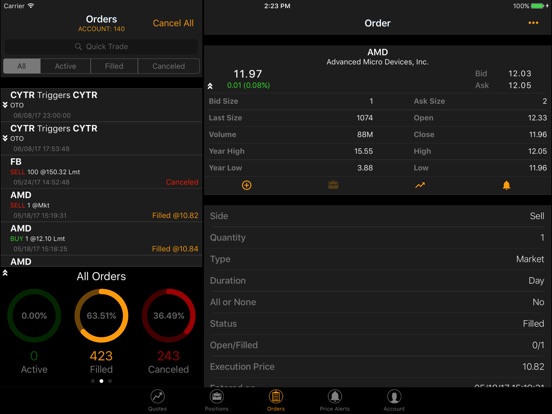Select the Canceled orders filter segment

click(169, 66)
